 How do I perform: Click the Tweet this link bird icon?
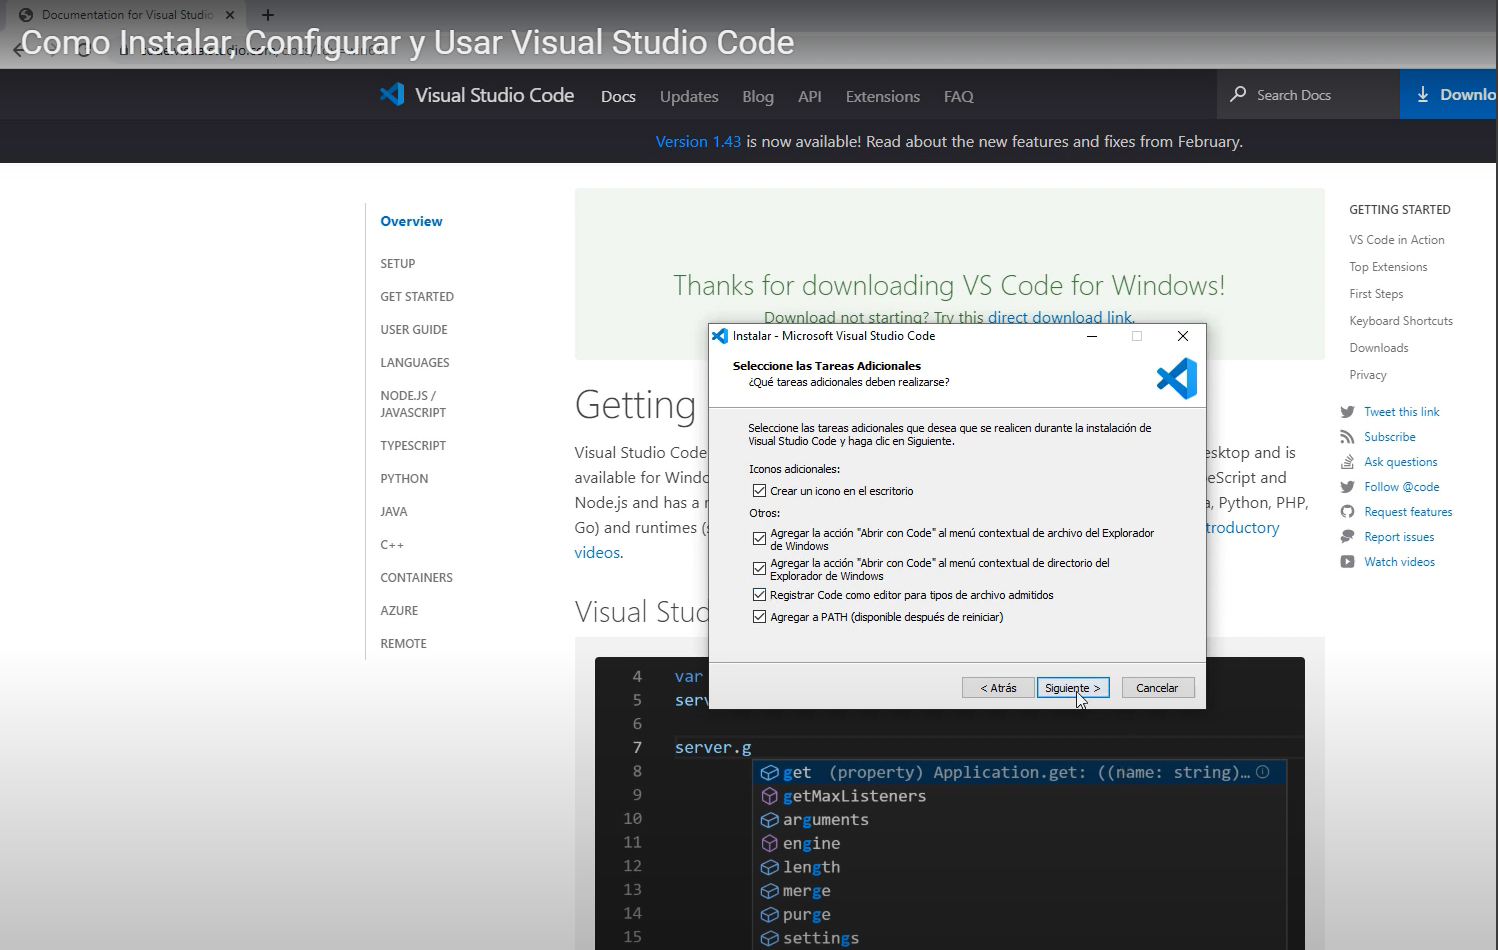[x=1347, y=411]
